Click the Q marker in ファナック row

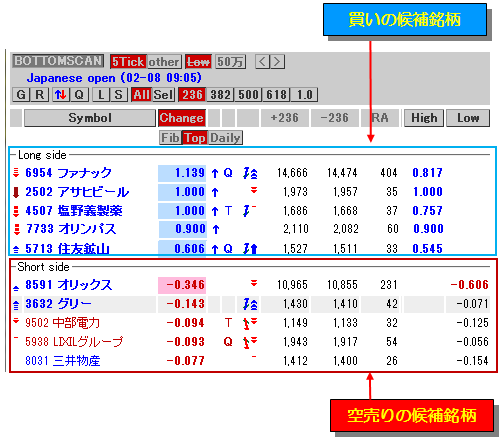coord(228,173)
